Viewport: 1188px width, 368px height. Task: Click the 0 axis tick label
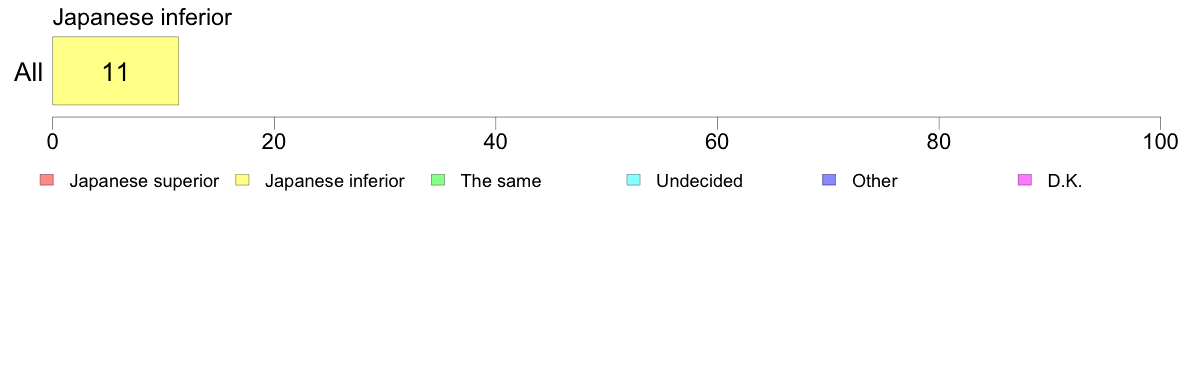point(52,142)
